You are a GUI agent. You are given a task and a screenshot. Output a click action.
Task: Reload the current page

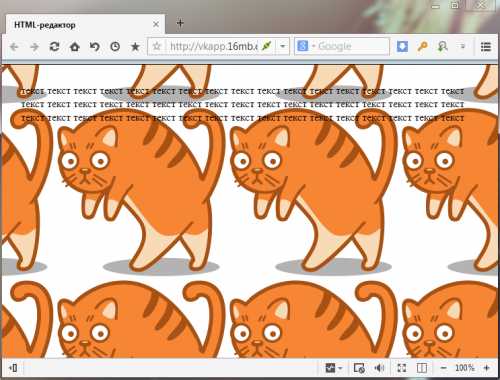click(54, 46)
